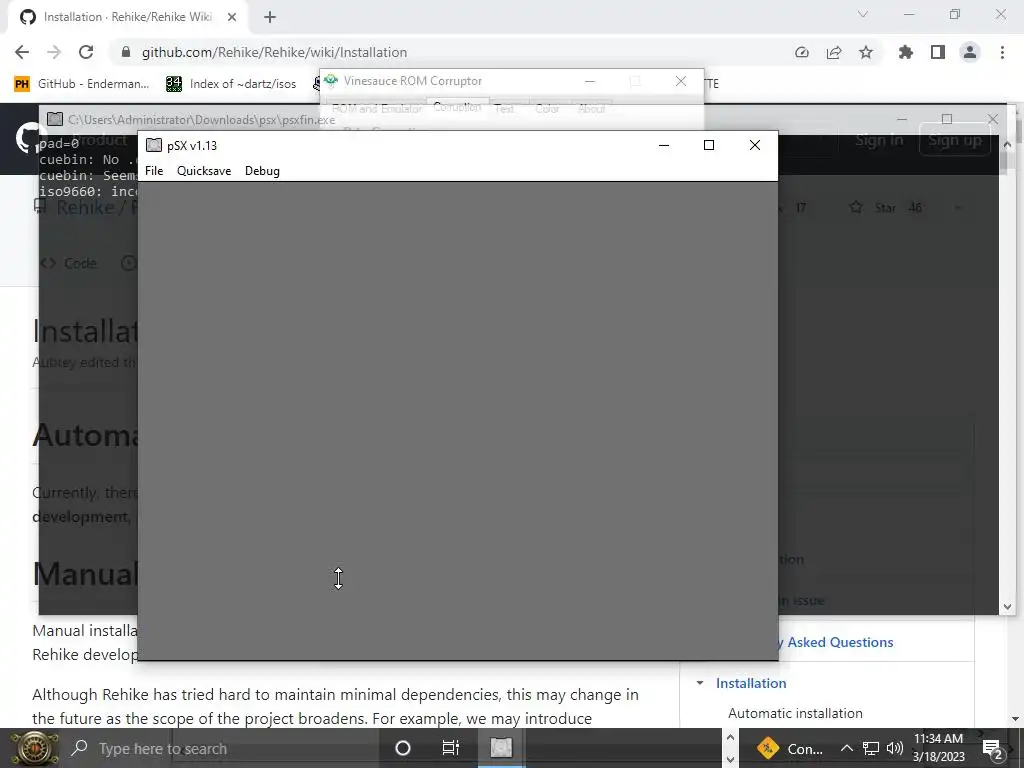Click the Vinesauce ROM Corruptor title icon
Viewport: 1024px width, 768px height.
click(x=331, y=80)
